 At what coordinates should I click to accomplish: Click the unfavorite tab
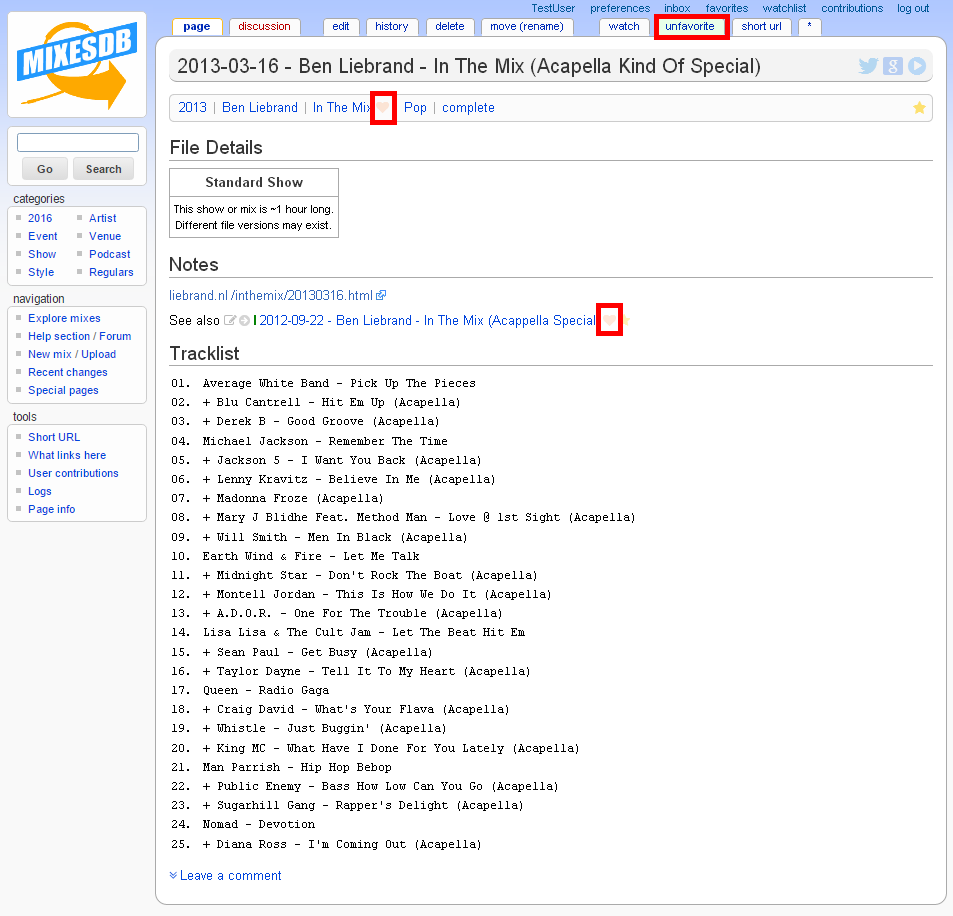[690, 27]
